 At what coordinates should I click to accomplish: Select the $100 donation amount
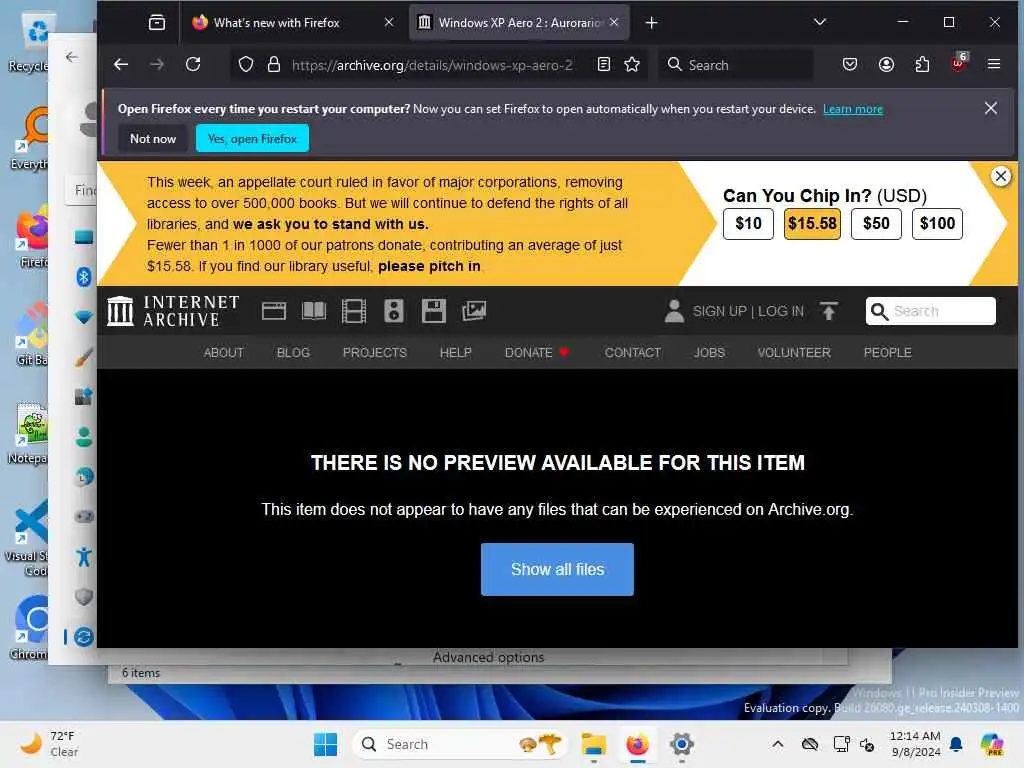click(937, 224)
